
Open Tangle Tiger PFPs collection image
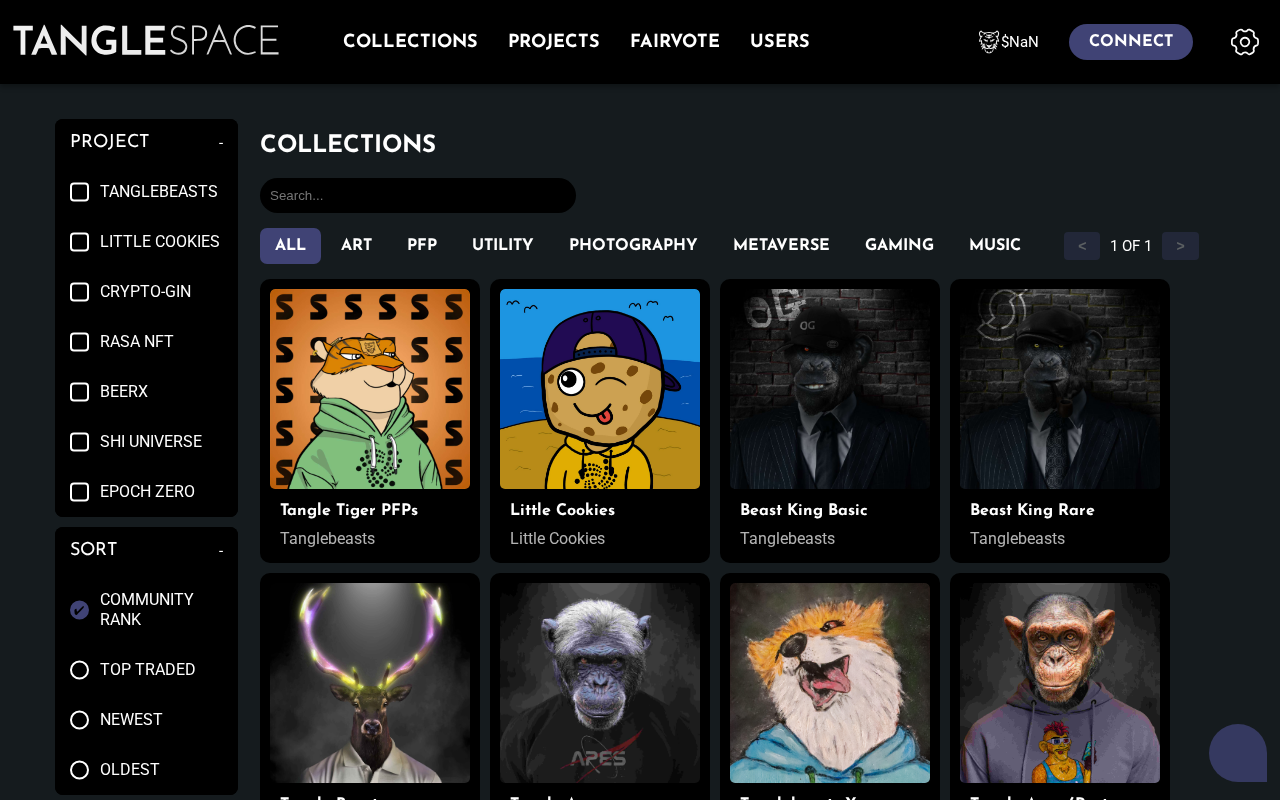click(370, 389)
